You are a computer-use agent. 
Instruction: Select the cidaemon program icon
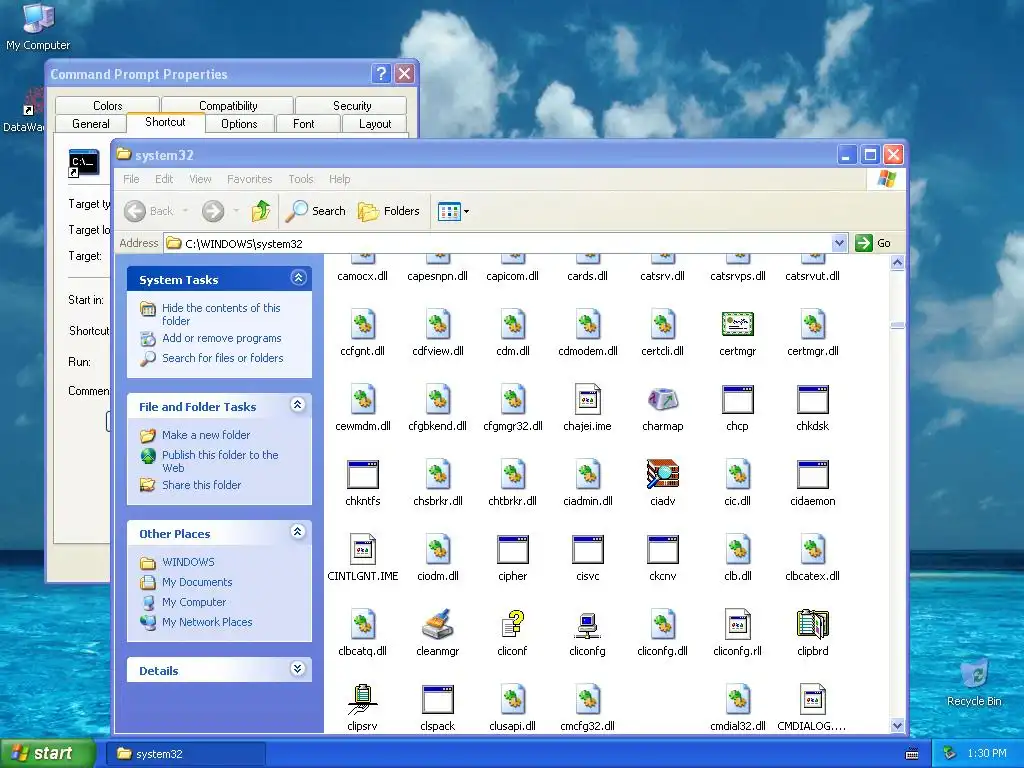[812, 475]
